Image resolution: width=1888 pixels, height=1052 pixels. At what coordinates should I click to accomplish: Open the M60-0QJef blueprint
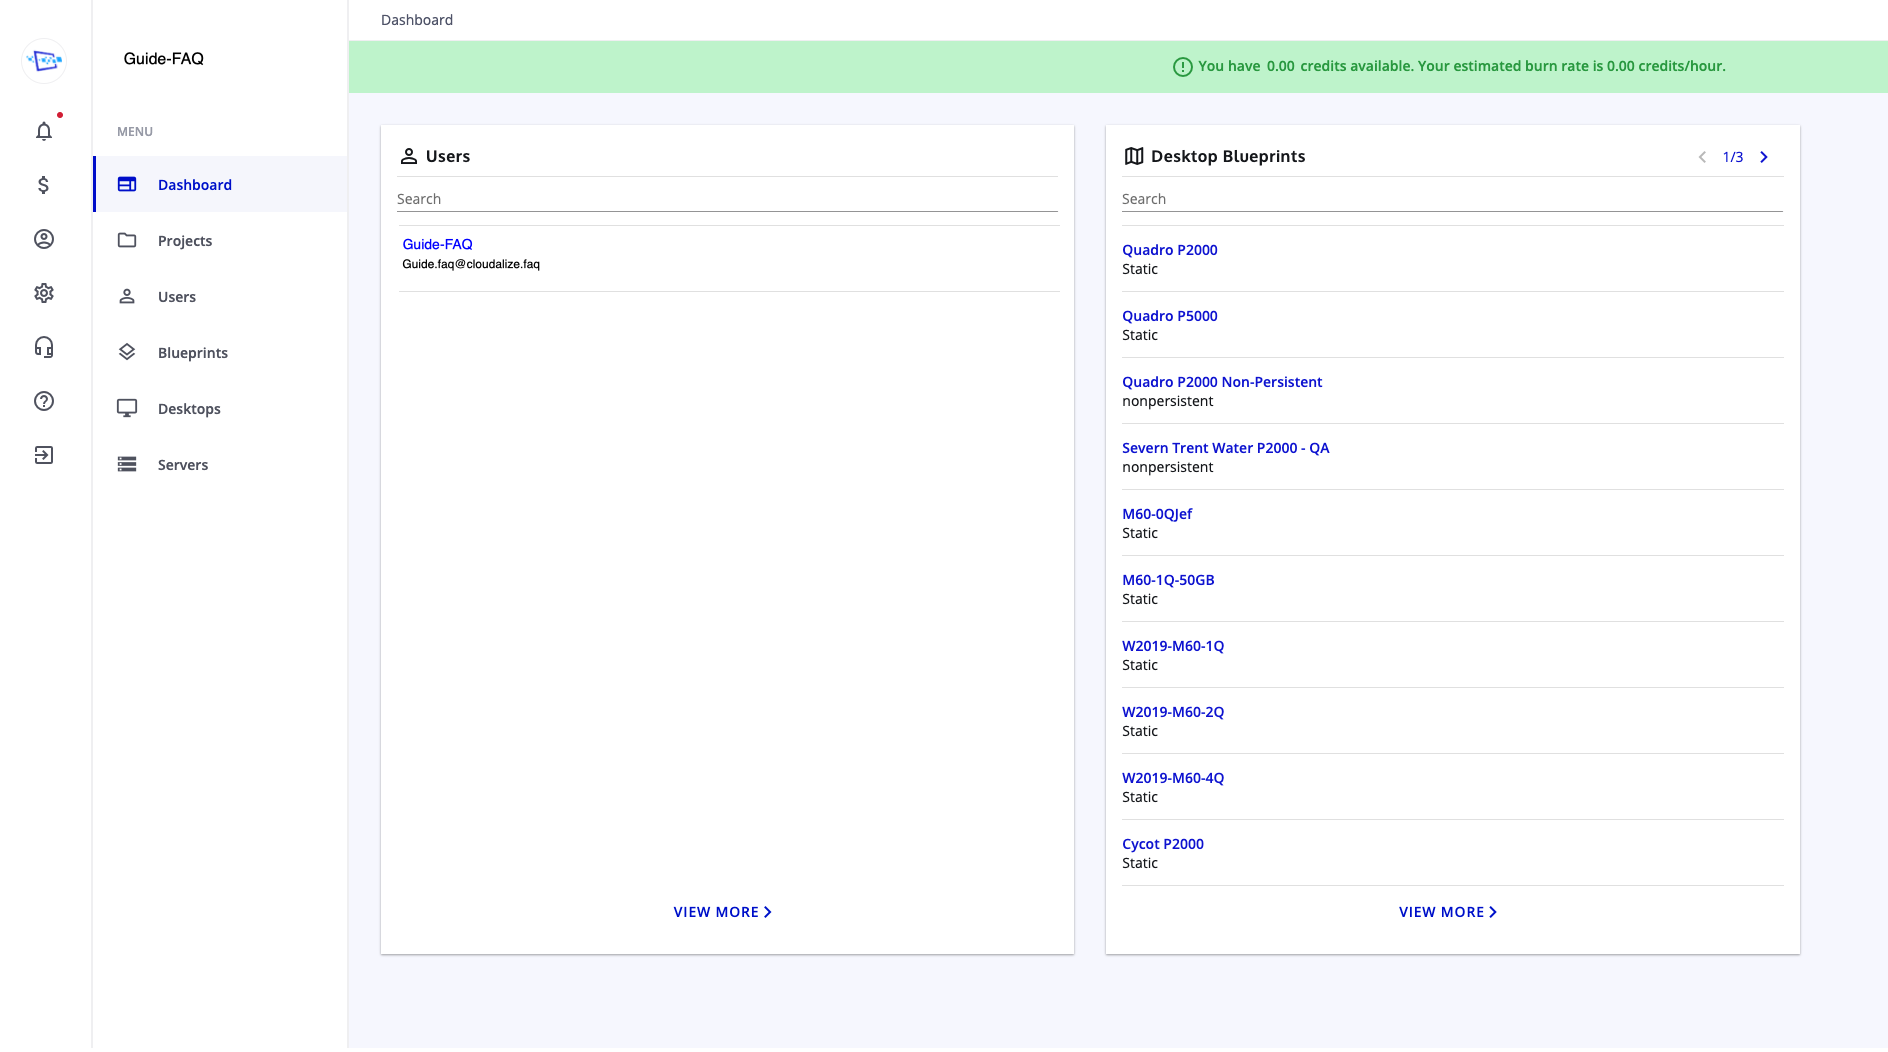[1157, 514]
